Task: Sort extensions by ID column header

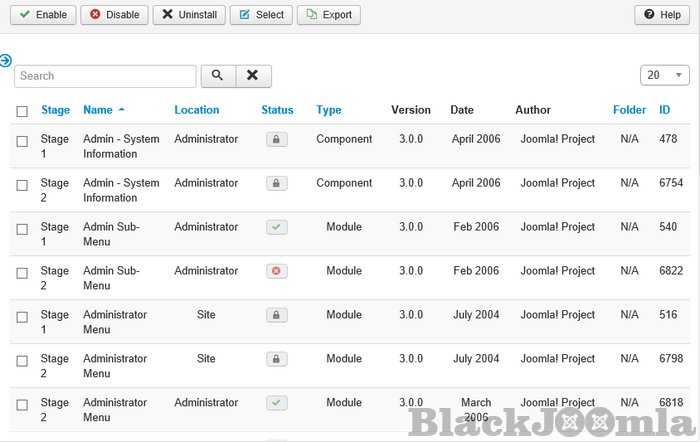Action: click(x=664, y=110)
